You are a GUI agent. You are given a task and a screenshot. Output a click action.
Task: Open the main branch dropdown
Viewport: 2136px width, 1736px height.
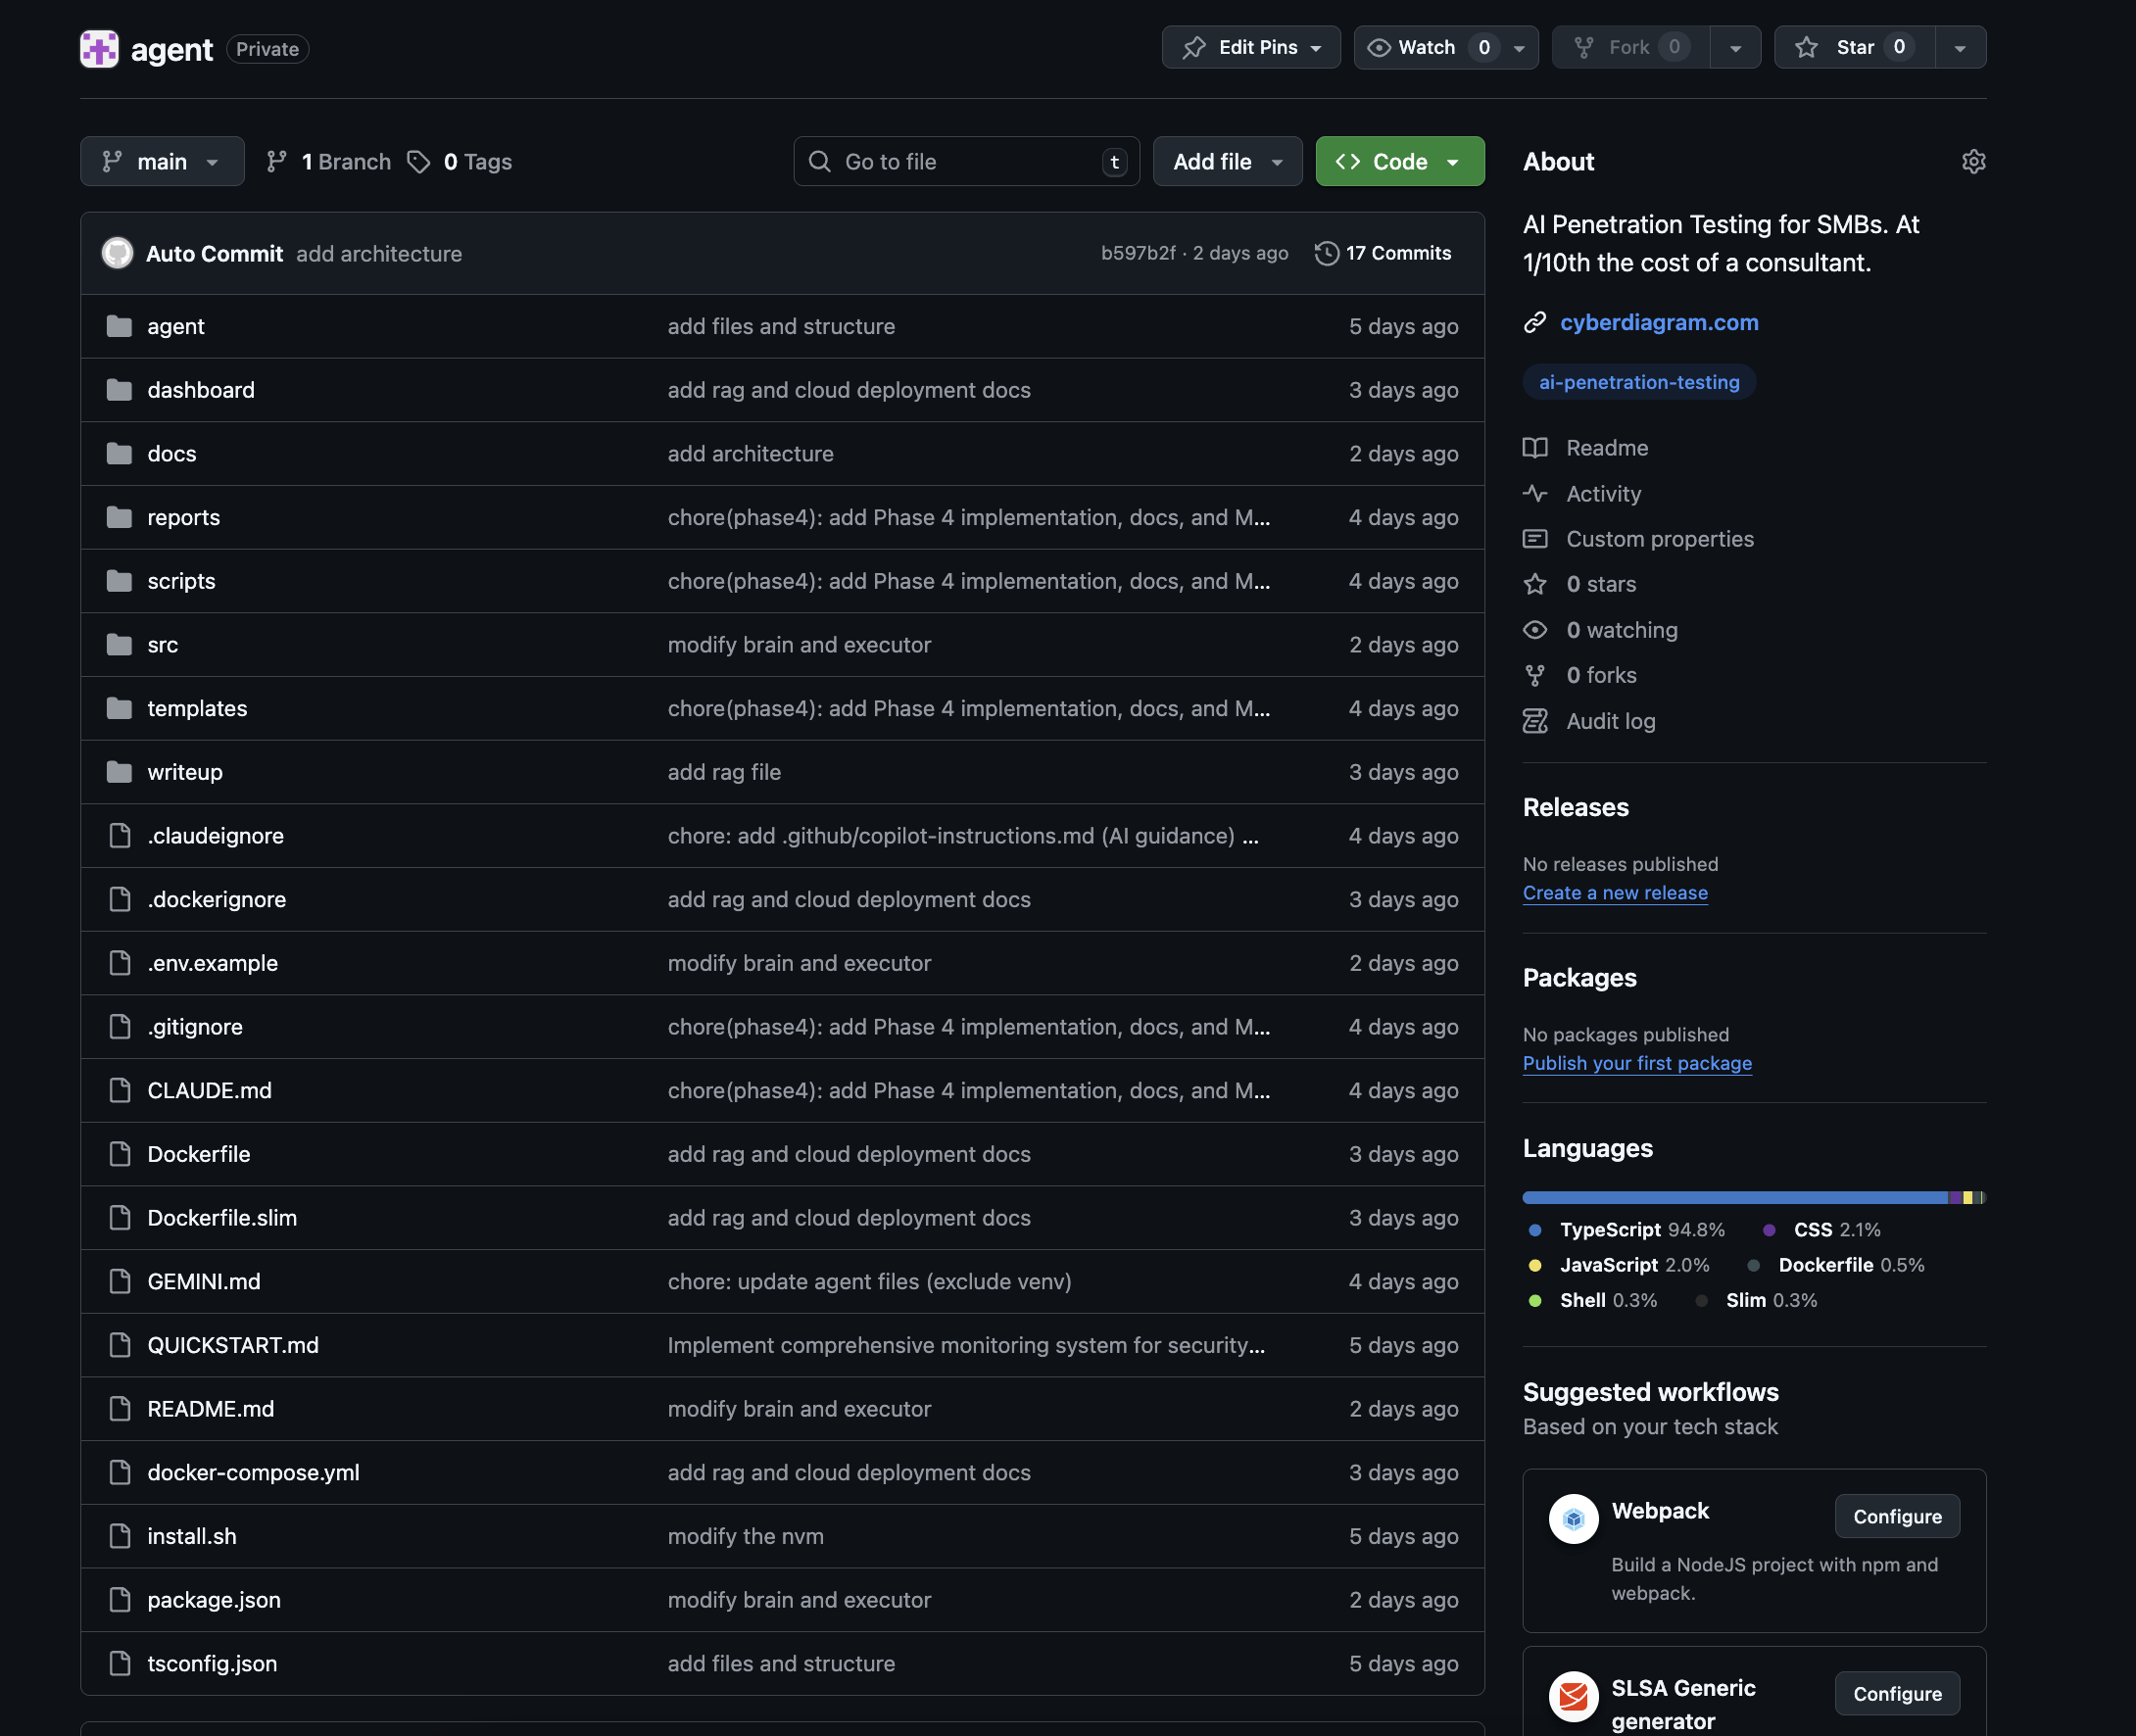[162, 161]
